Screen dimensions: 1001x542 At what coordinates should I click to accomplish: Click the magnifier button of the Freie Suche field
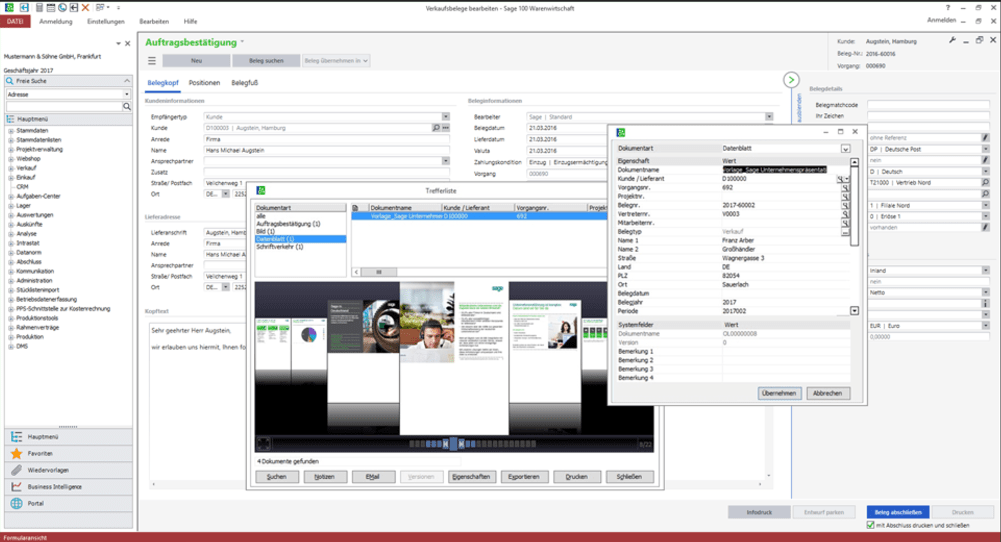[126, 107]
